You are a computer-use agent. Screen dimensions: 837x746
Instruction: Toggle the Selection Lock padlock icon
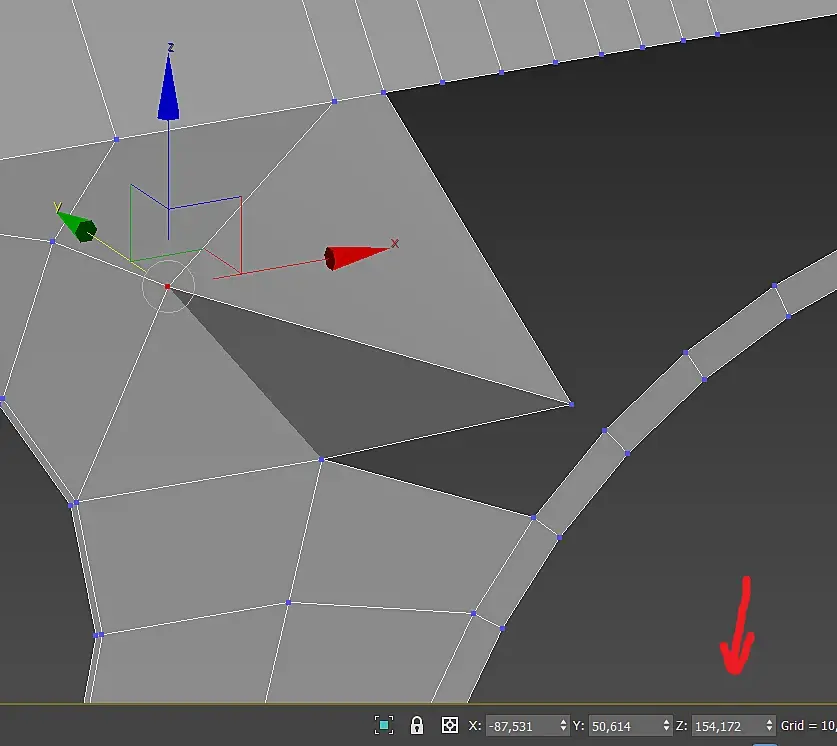(417, 725)
